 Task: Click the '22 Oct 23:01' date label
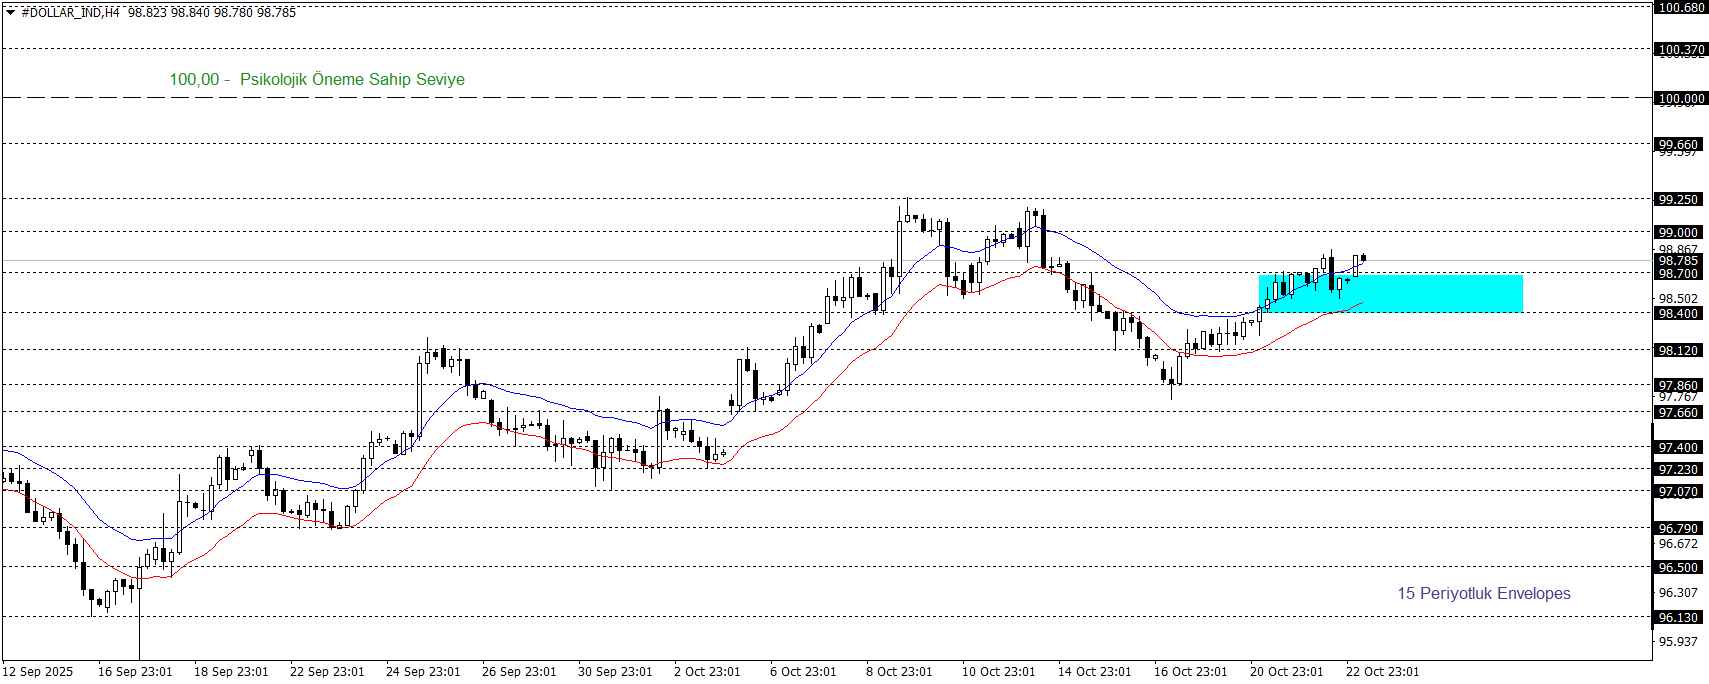[1382, 672]
